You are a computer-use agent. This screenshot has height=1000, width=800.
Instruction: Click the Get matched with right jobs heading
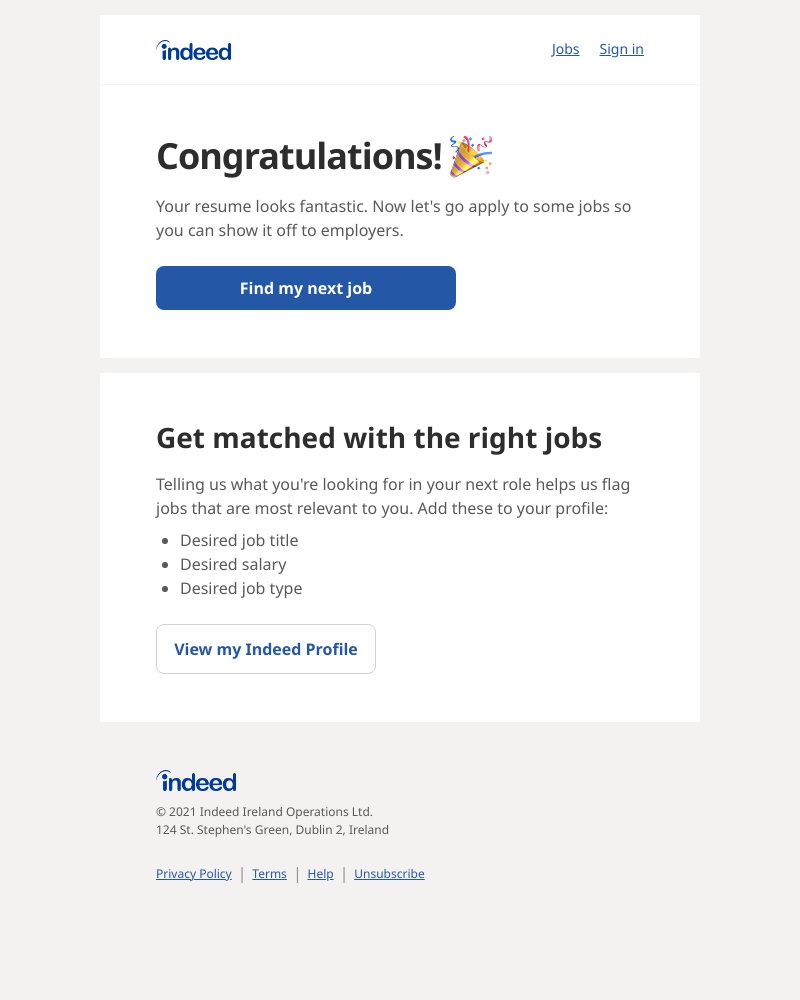[x=379, y=437]
